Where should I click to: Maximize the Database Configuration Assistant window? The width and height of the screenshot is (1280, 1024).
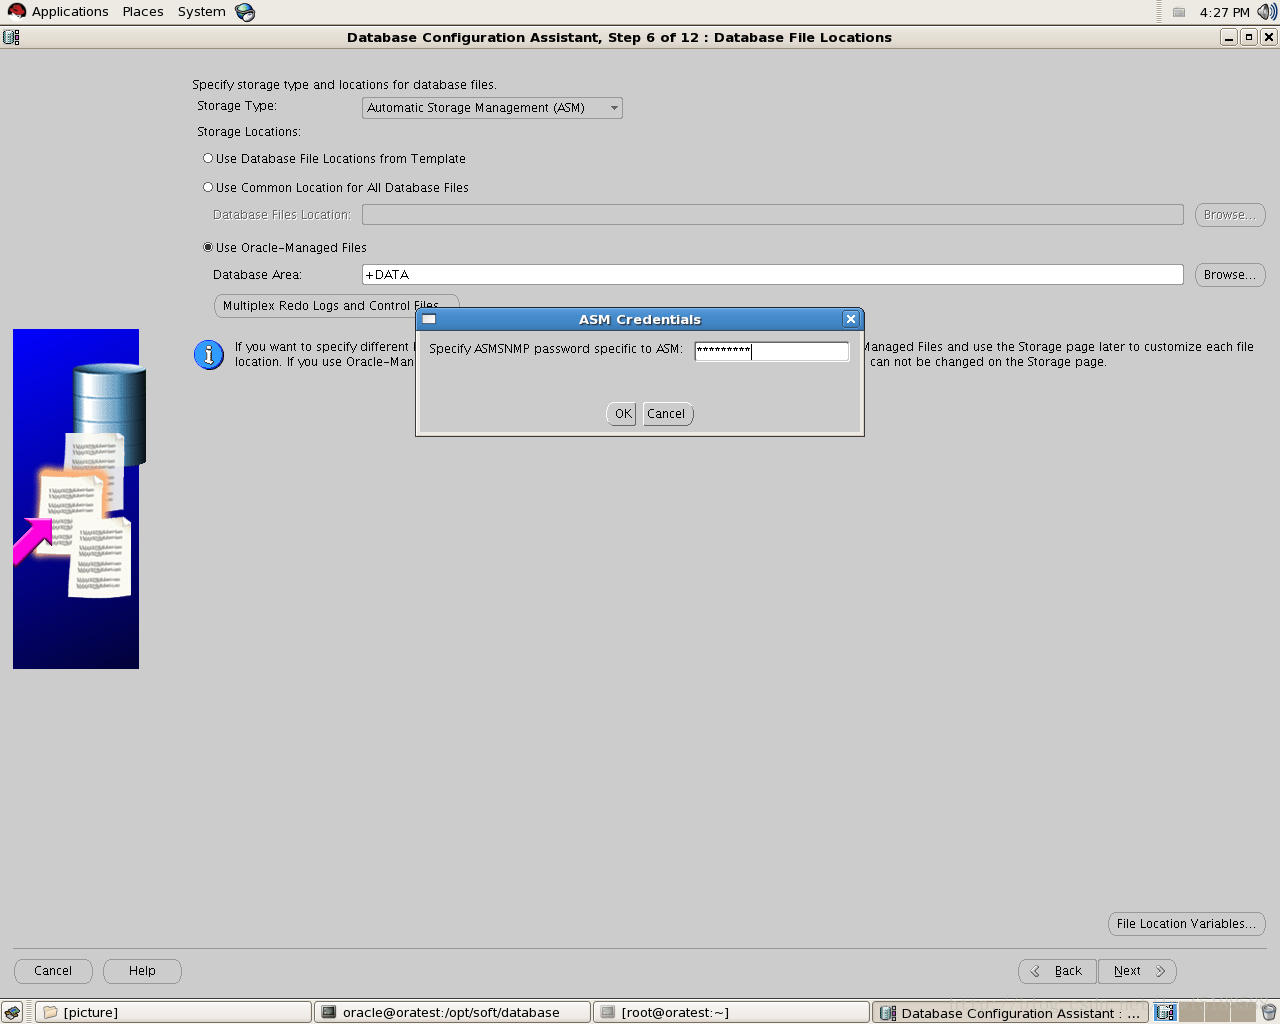click(x=1248, y=37)
